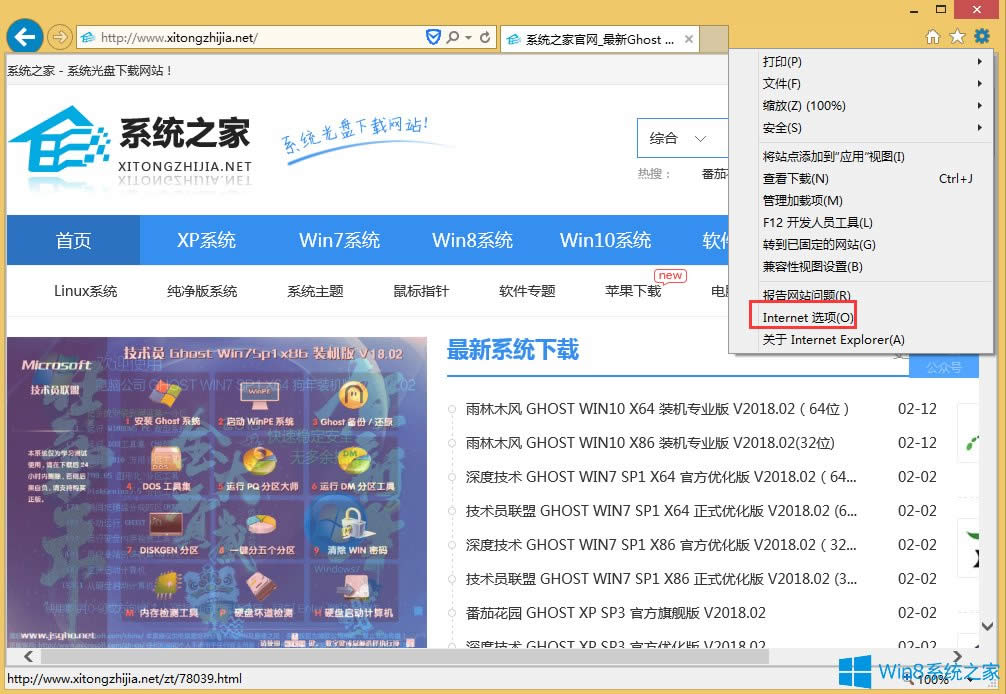
Task: Click the Tracking Protection shield icon
Action: pyautogui.click(x=433, y=36)
